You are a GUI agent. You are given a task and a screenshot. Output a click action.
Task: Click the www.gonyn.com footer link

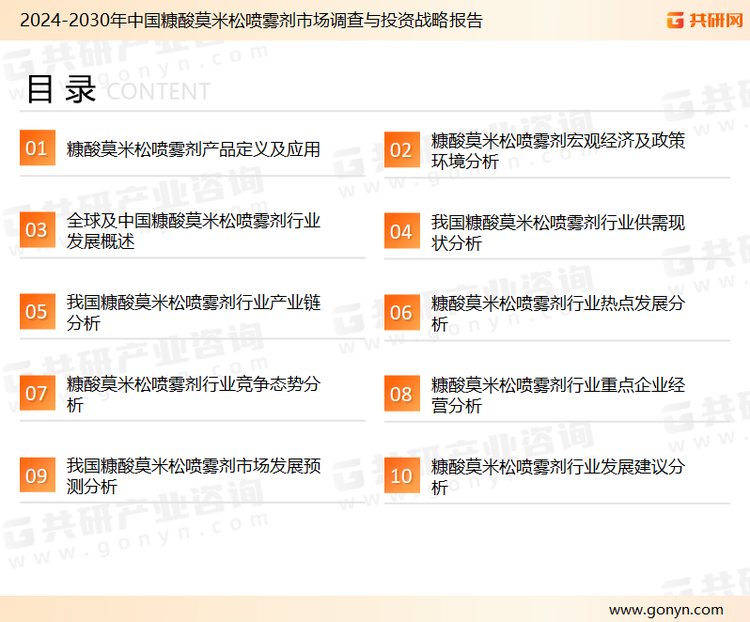666,610
